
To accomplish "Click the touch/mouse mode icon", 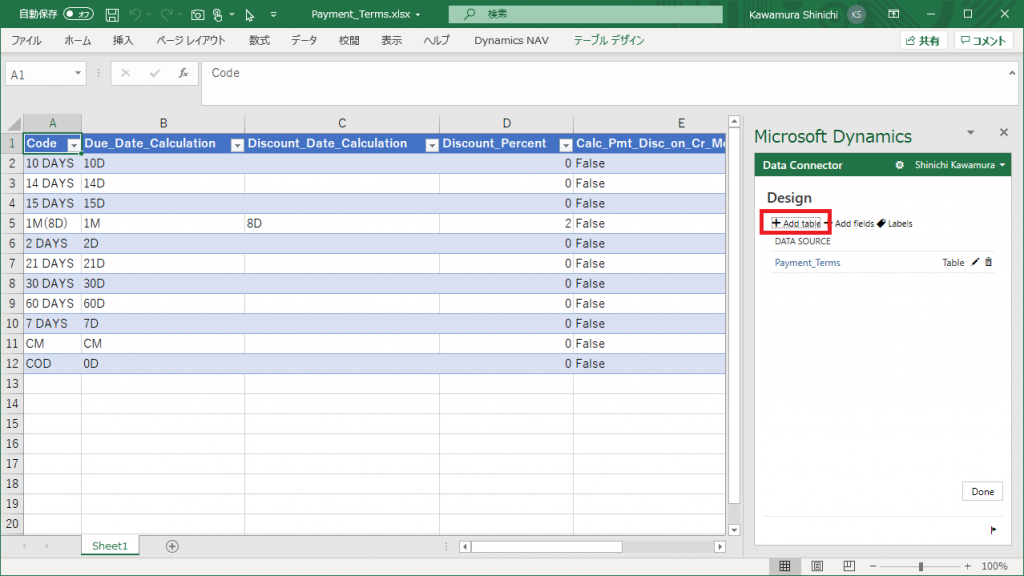I will pos(218,14).
